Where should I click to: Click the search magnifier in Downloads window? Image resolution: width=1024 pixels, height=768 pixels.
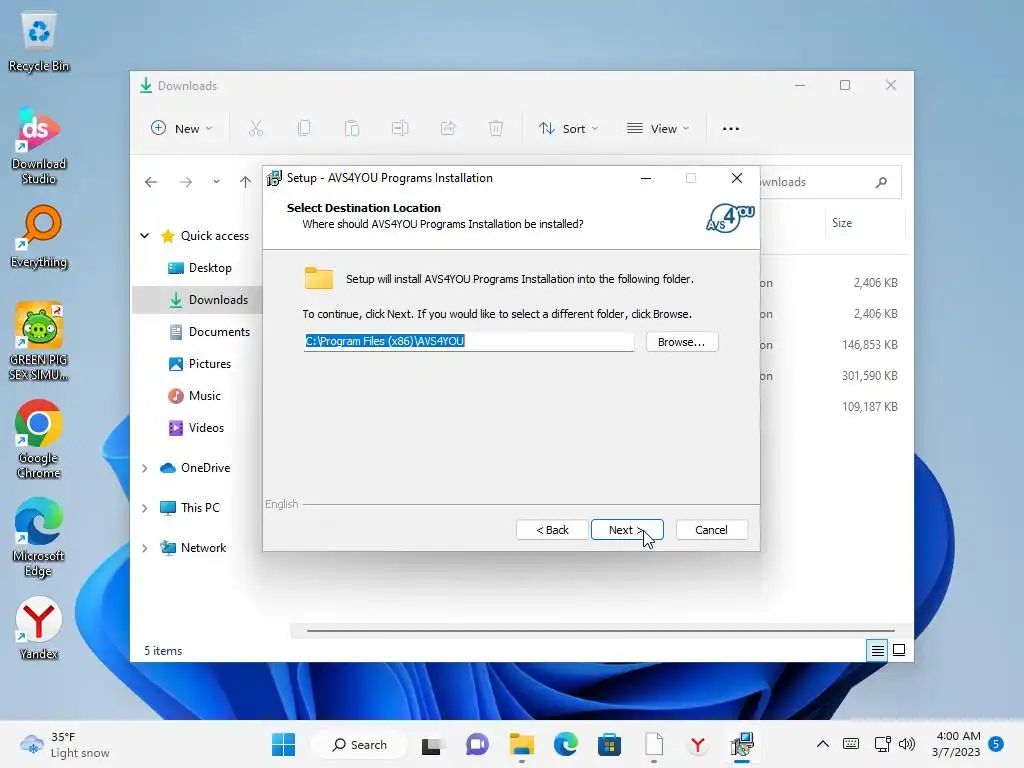click(882, 182)
